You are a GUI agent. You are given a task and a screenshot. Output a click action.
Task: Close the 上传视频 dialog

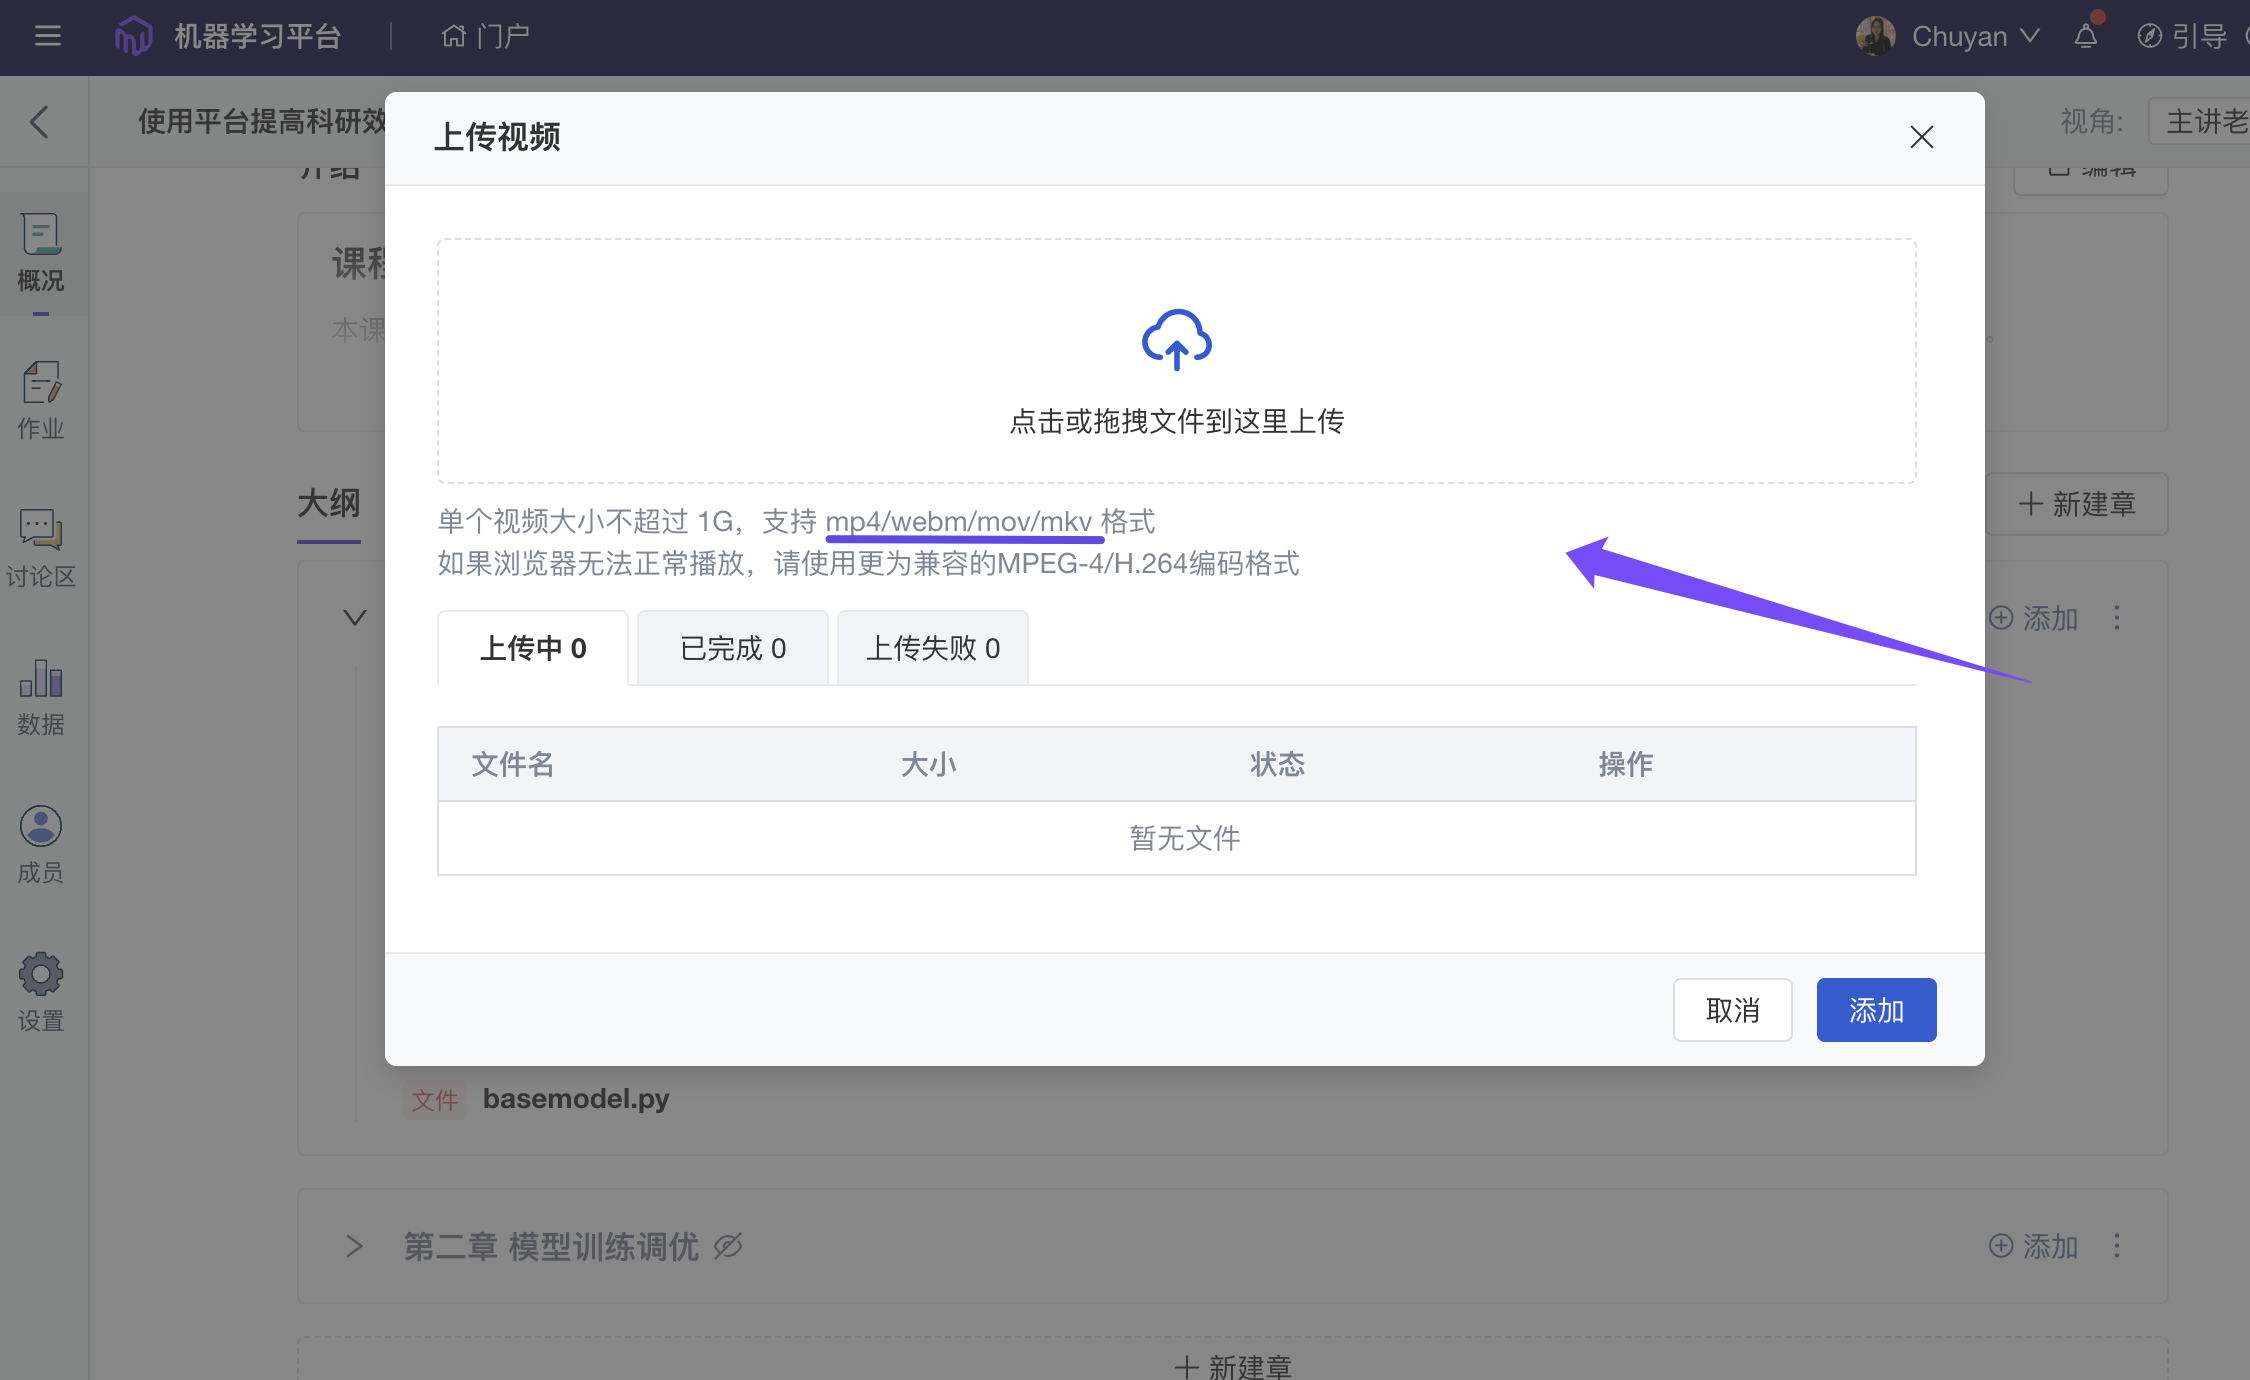[1921, 137]
